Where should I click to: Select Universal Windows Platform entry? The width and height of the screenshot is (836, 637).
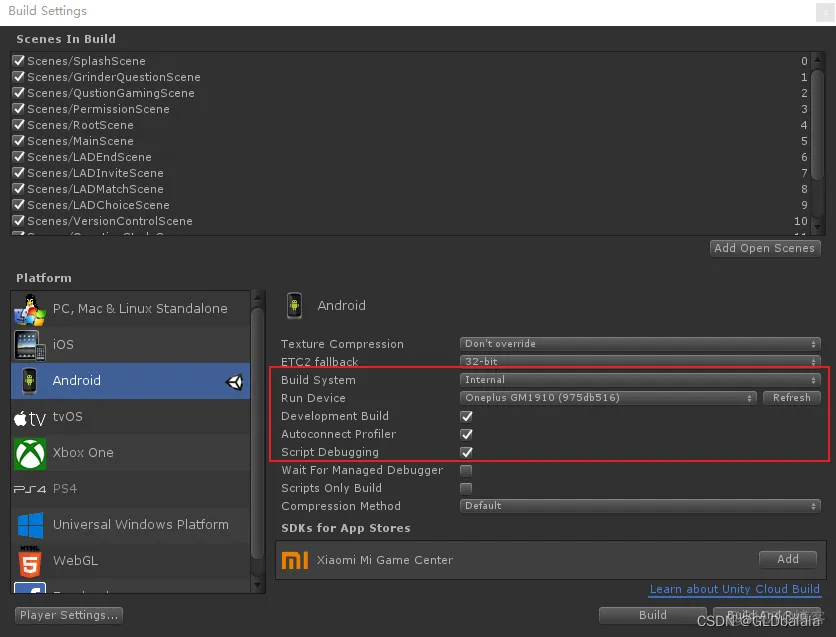click(x=131, y=525)
